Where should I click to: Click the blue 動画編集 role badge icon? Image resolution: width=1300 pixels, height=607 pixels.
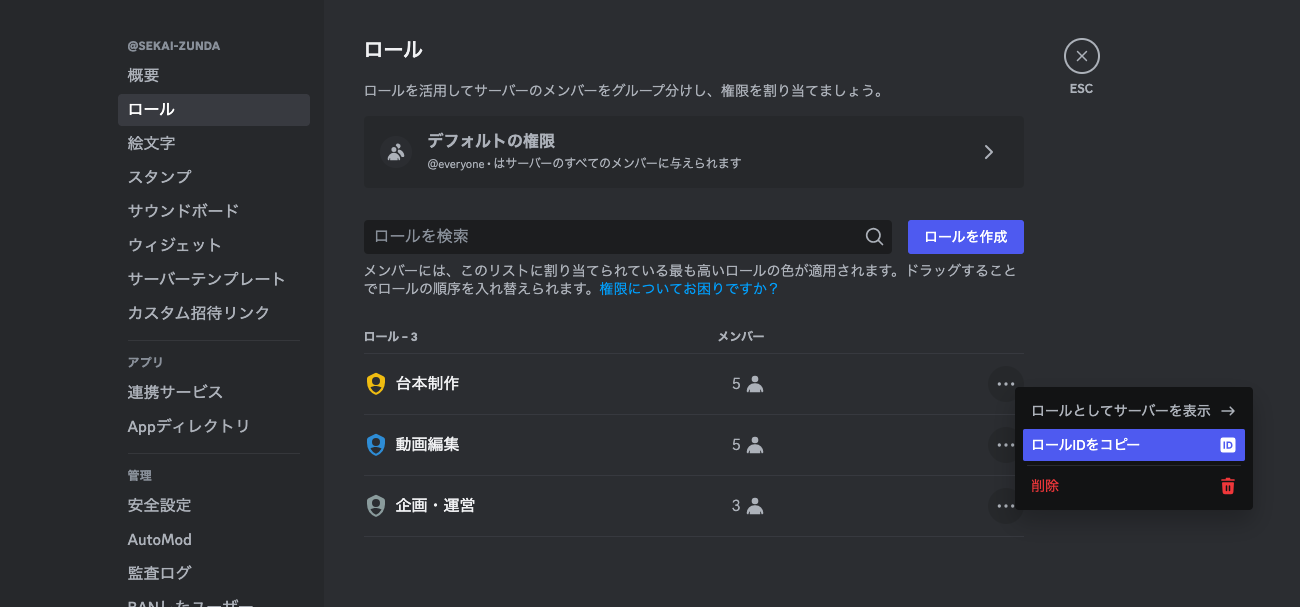pyautogui.click(x=374, y=444)
